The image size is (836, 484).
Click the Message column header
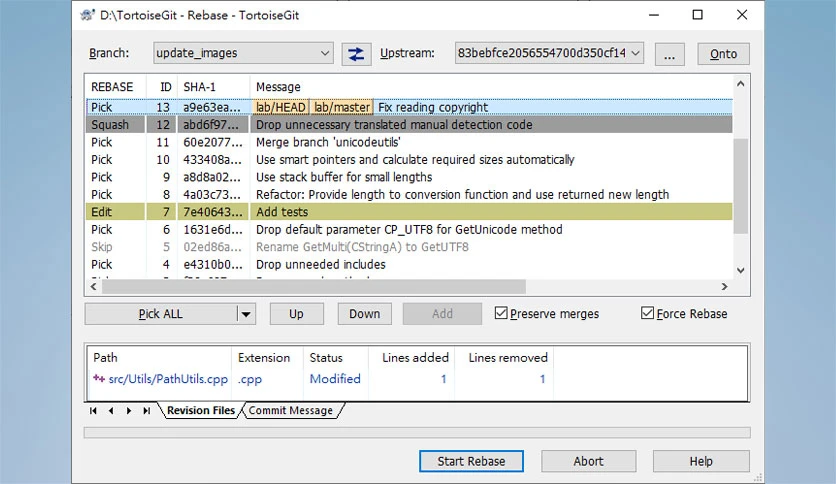491,86
